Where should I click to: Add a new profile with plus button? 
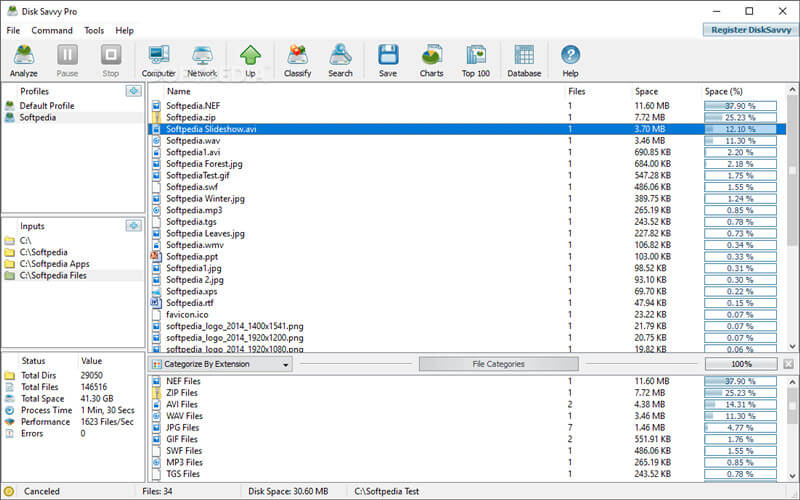(x=133, y=91)
